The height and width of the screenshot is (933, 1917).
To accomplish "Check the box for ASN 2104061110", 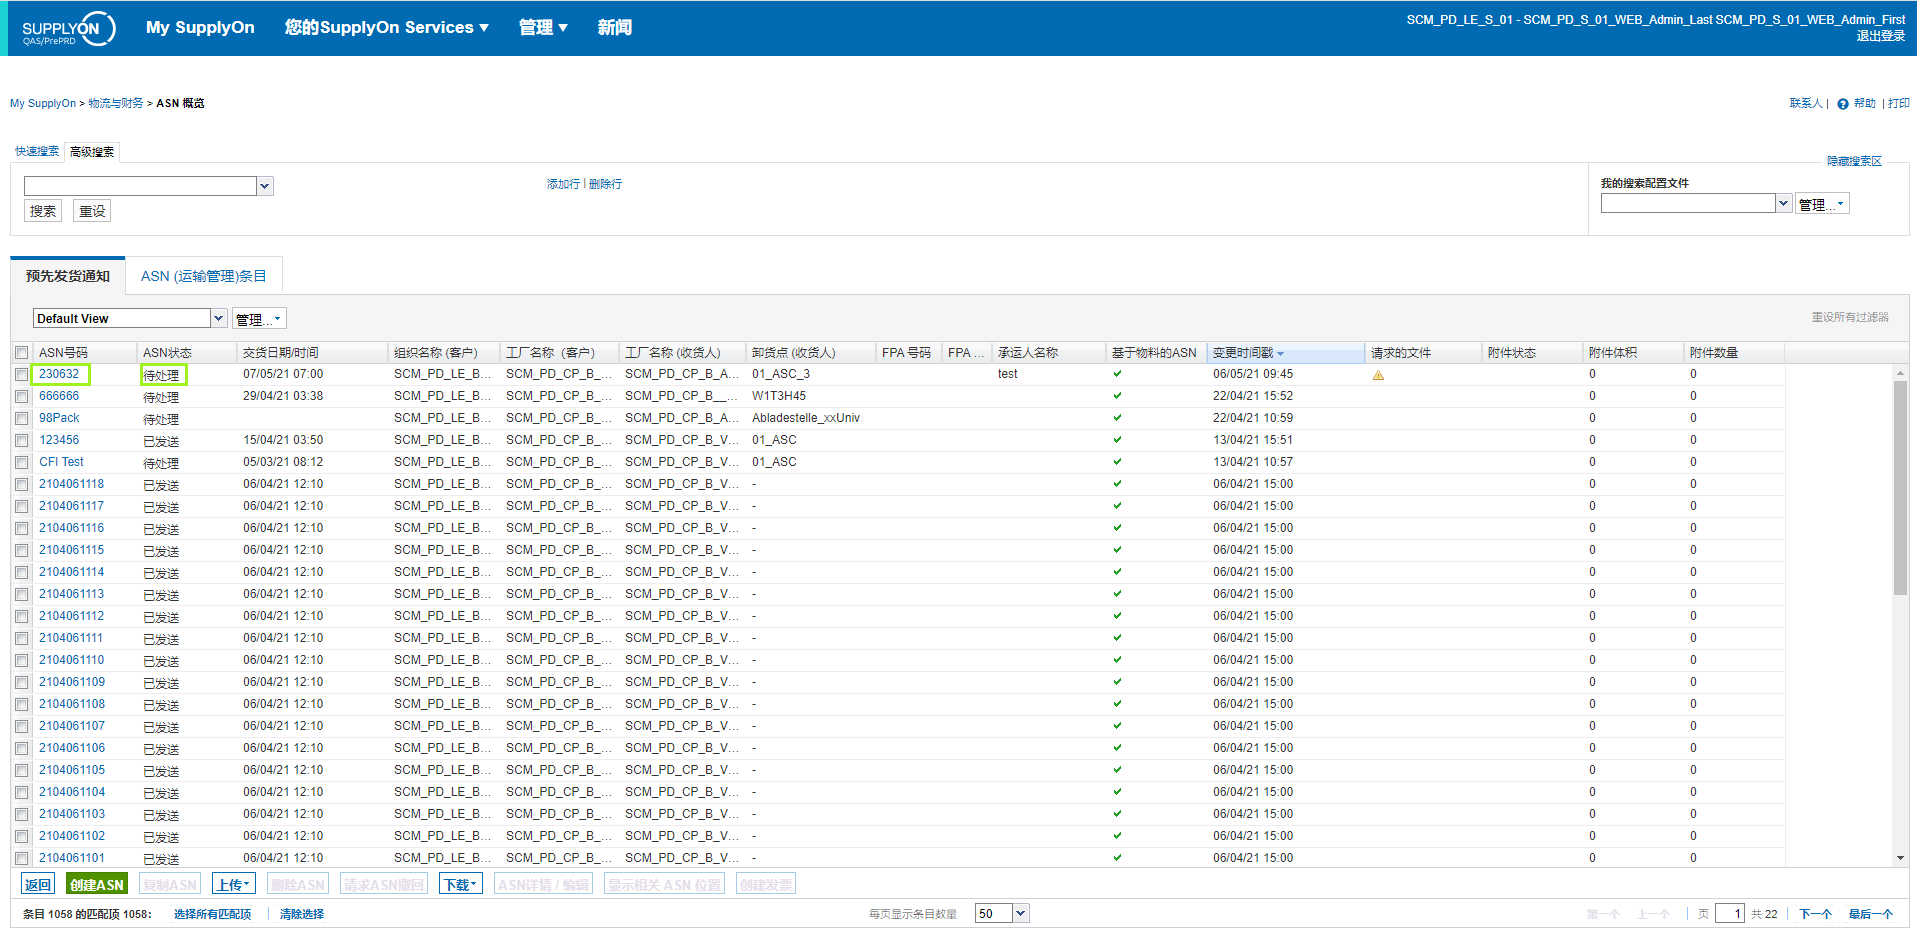I will click(x=21, y=660).
